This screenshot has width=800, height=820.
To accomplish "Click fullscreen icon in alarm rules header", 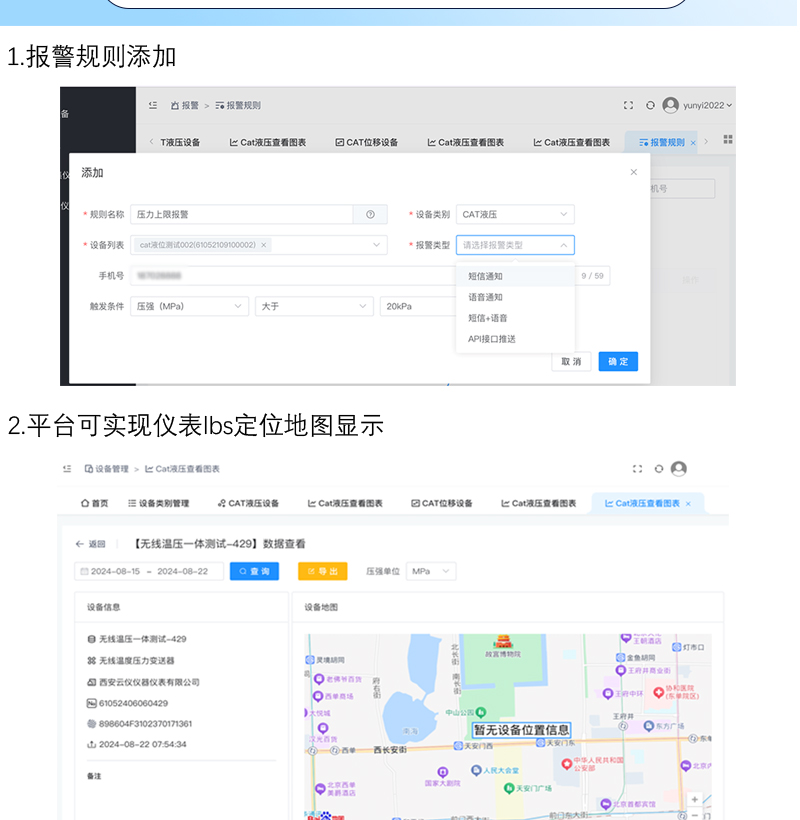I will pyautogui.click(x=628, y=105).
